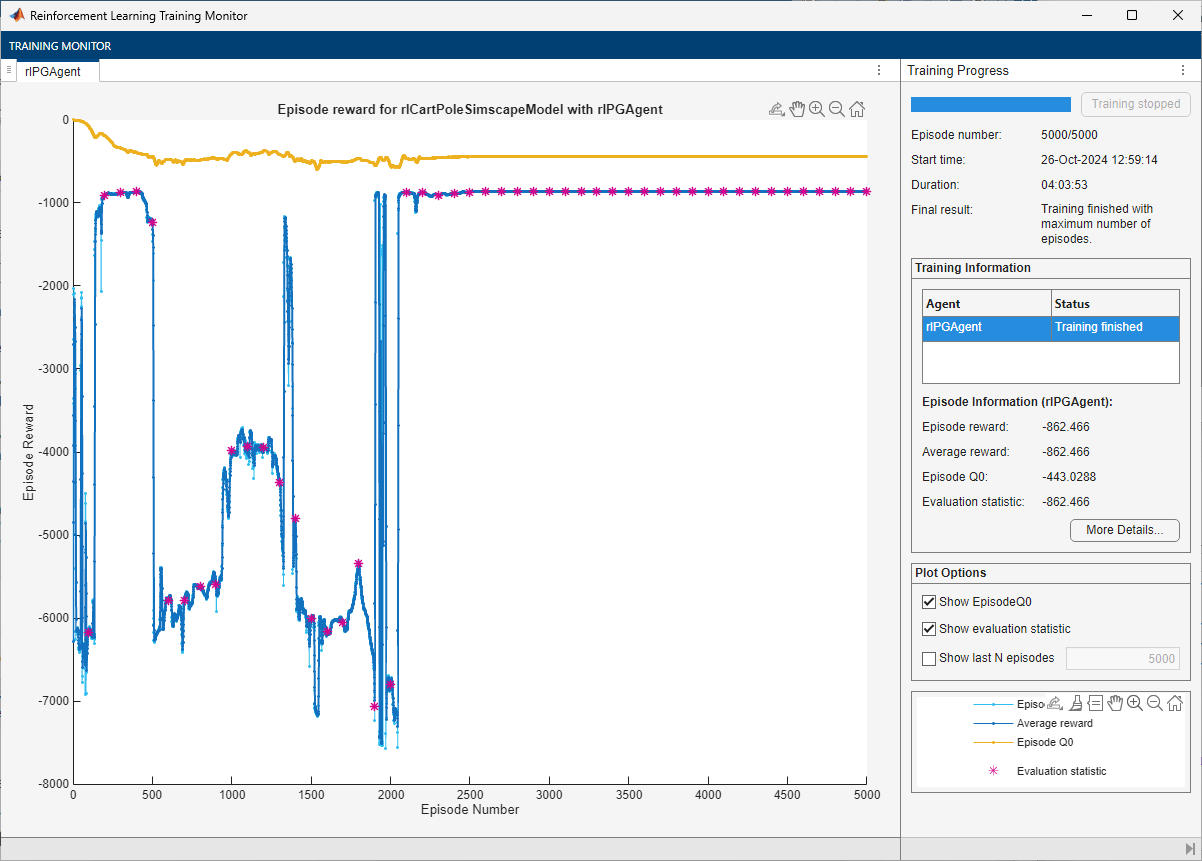Click the Home icon in legend toolbar

[1175, 703]
